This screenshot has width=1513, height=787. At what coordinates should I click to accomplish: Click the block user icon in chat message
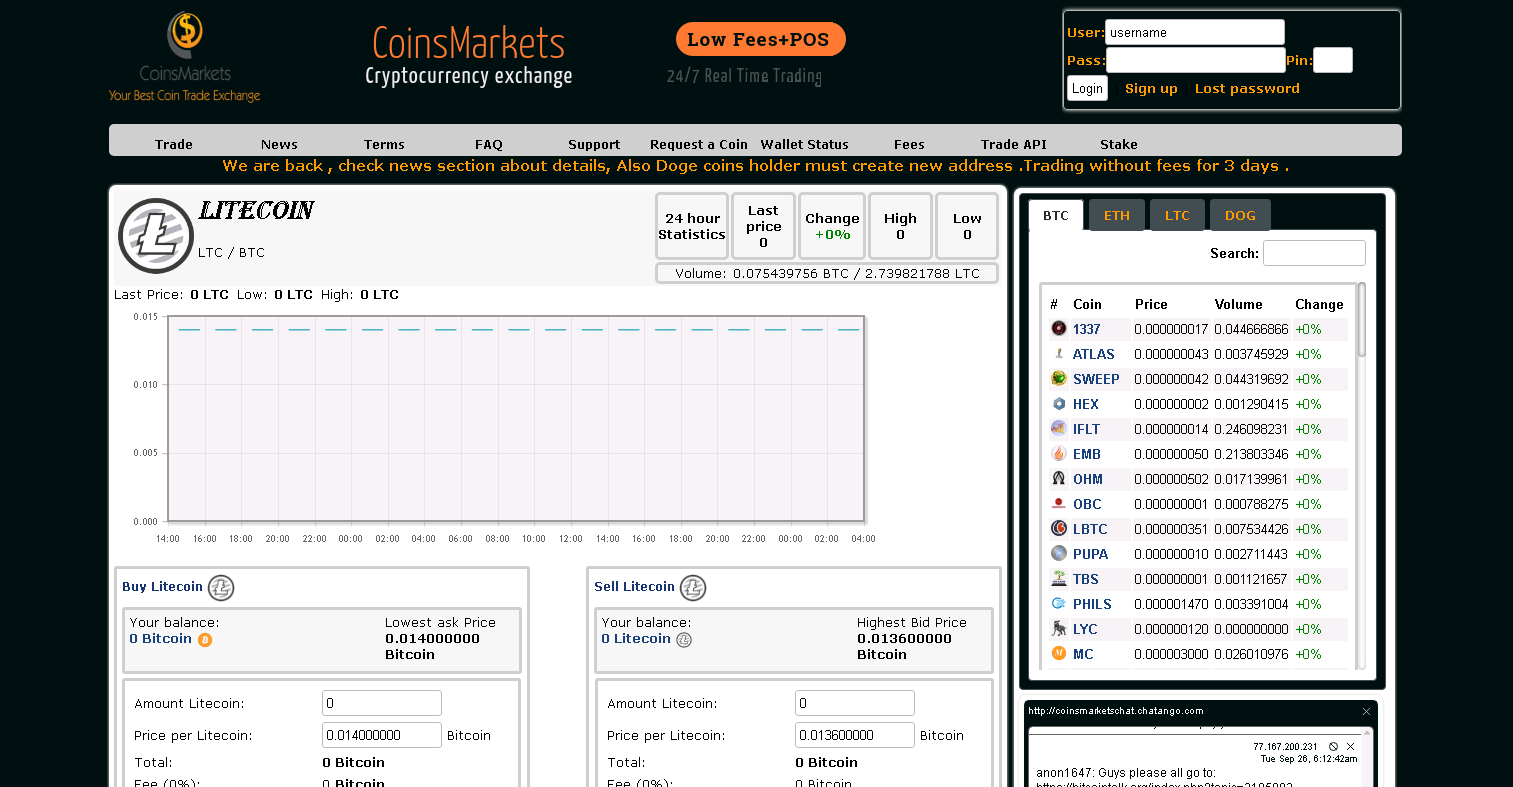[1333, 746]
